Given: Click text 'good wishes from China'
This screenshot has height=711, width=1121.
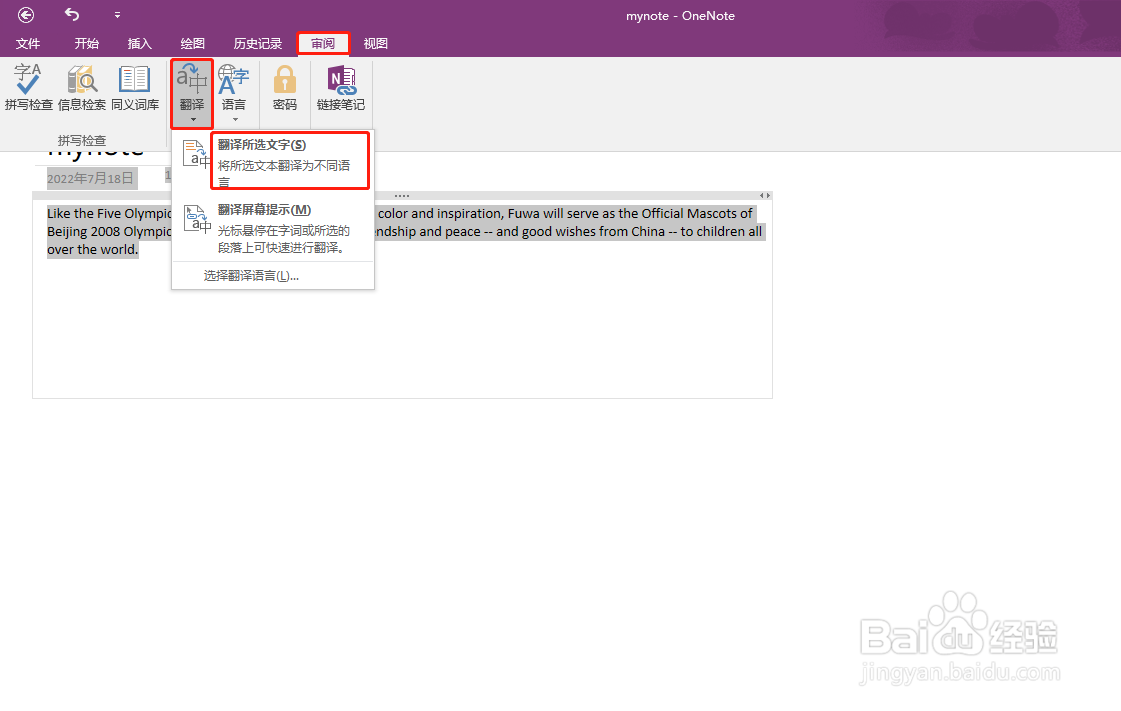Looking at the screenshot, I should [593, 232].
